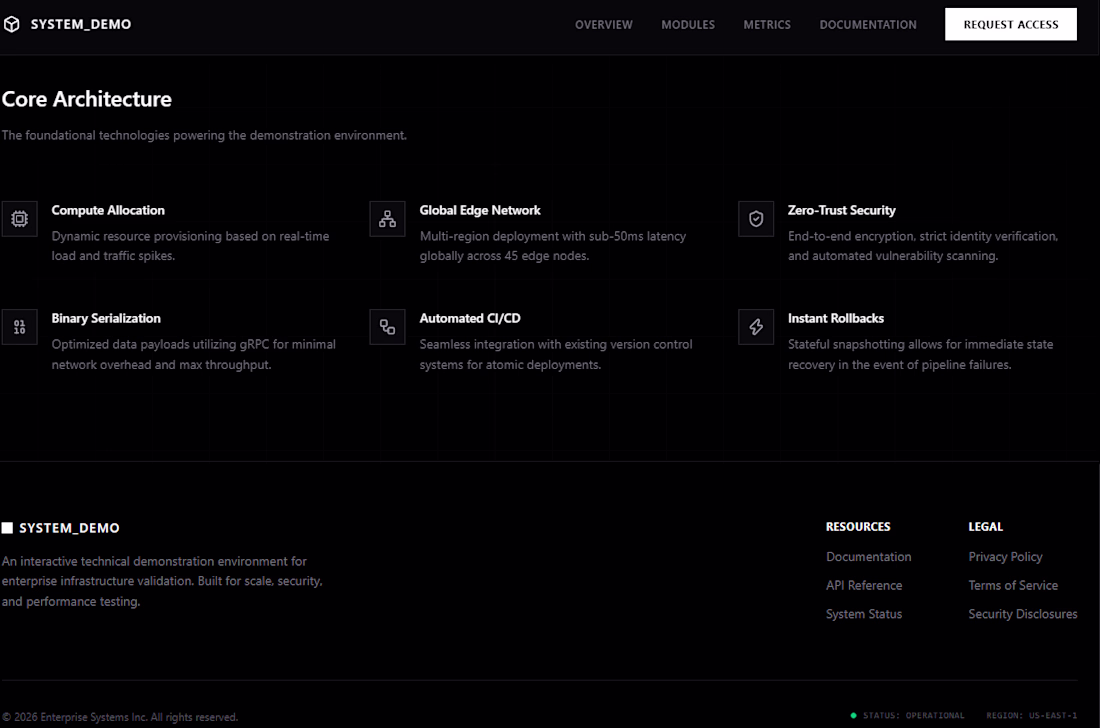1100x728 pixels.
Task: Click the 'interactive technical demonstration' footer blurb
Action: [162, 581]
